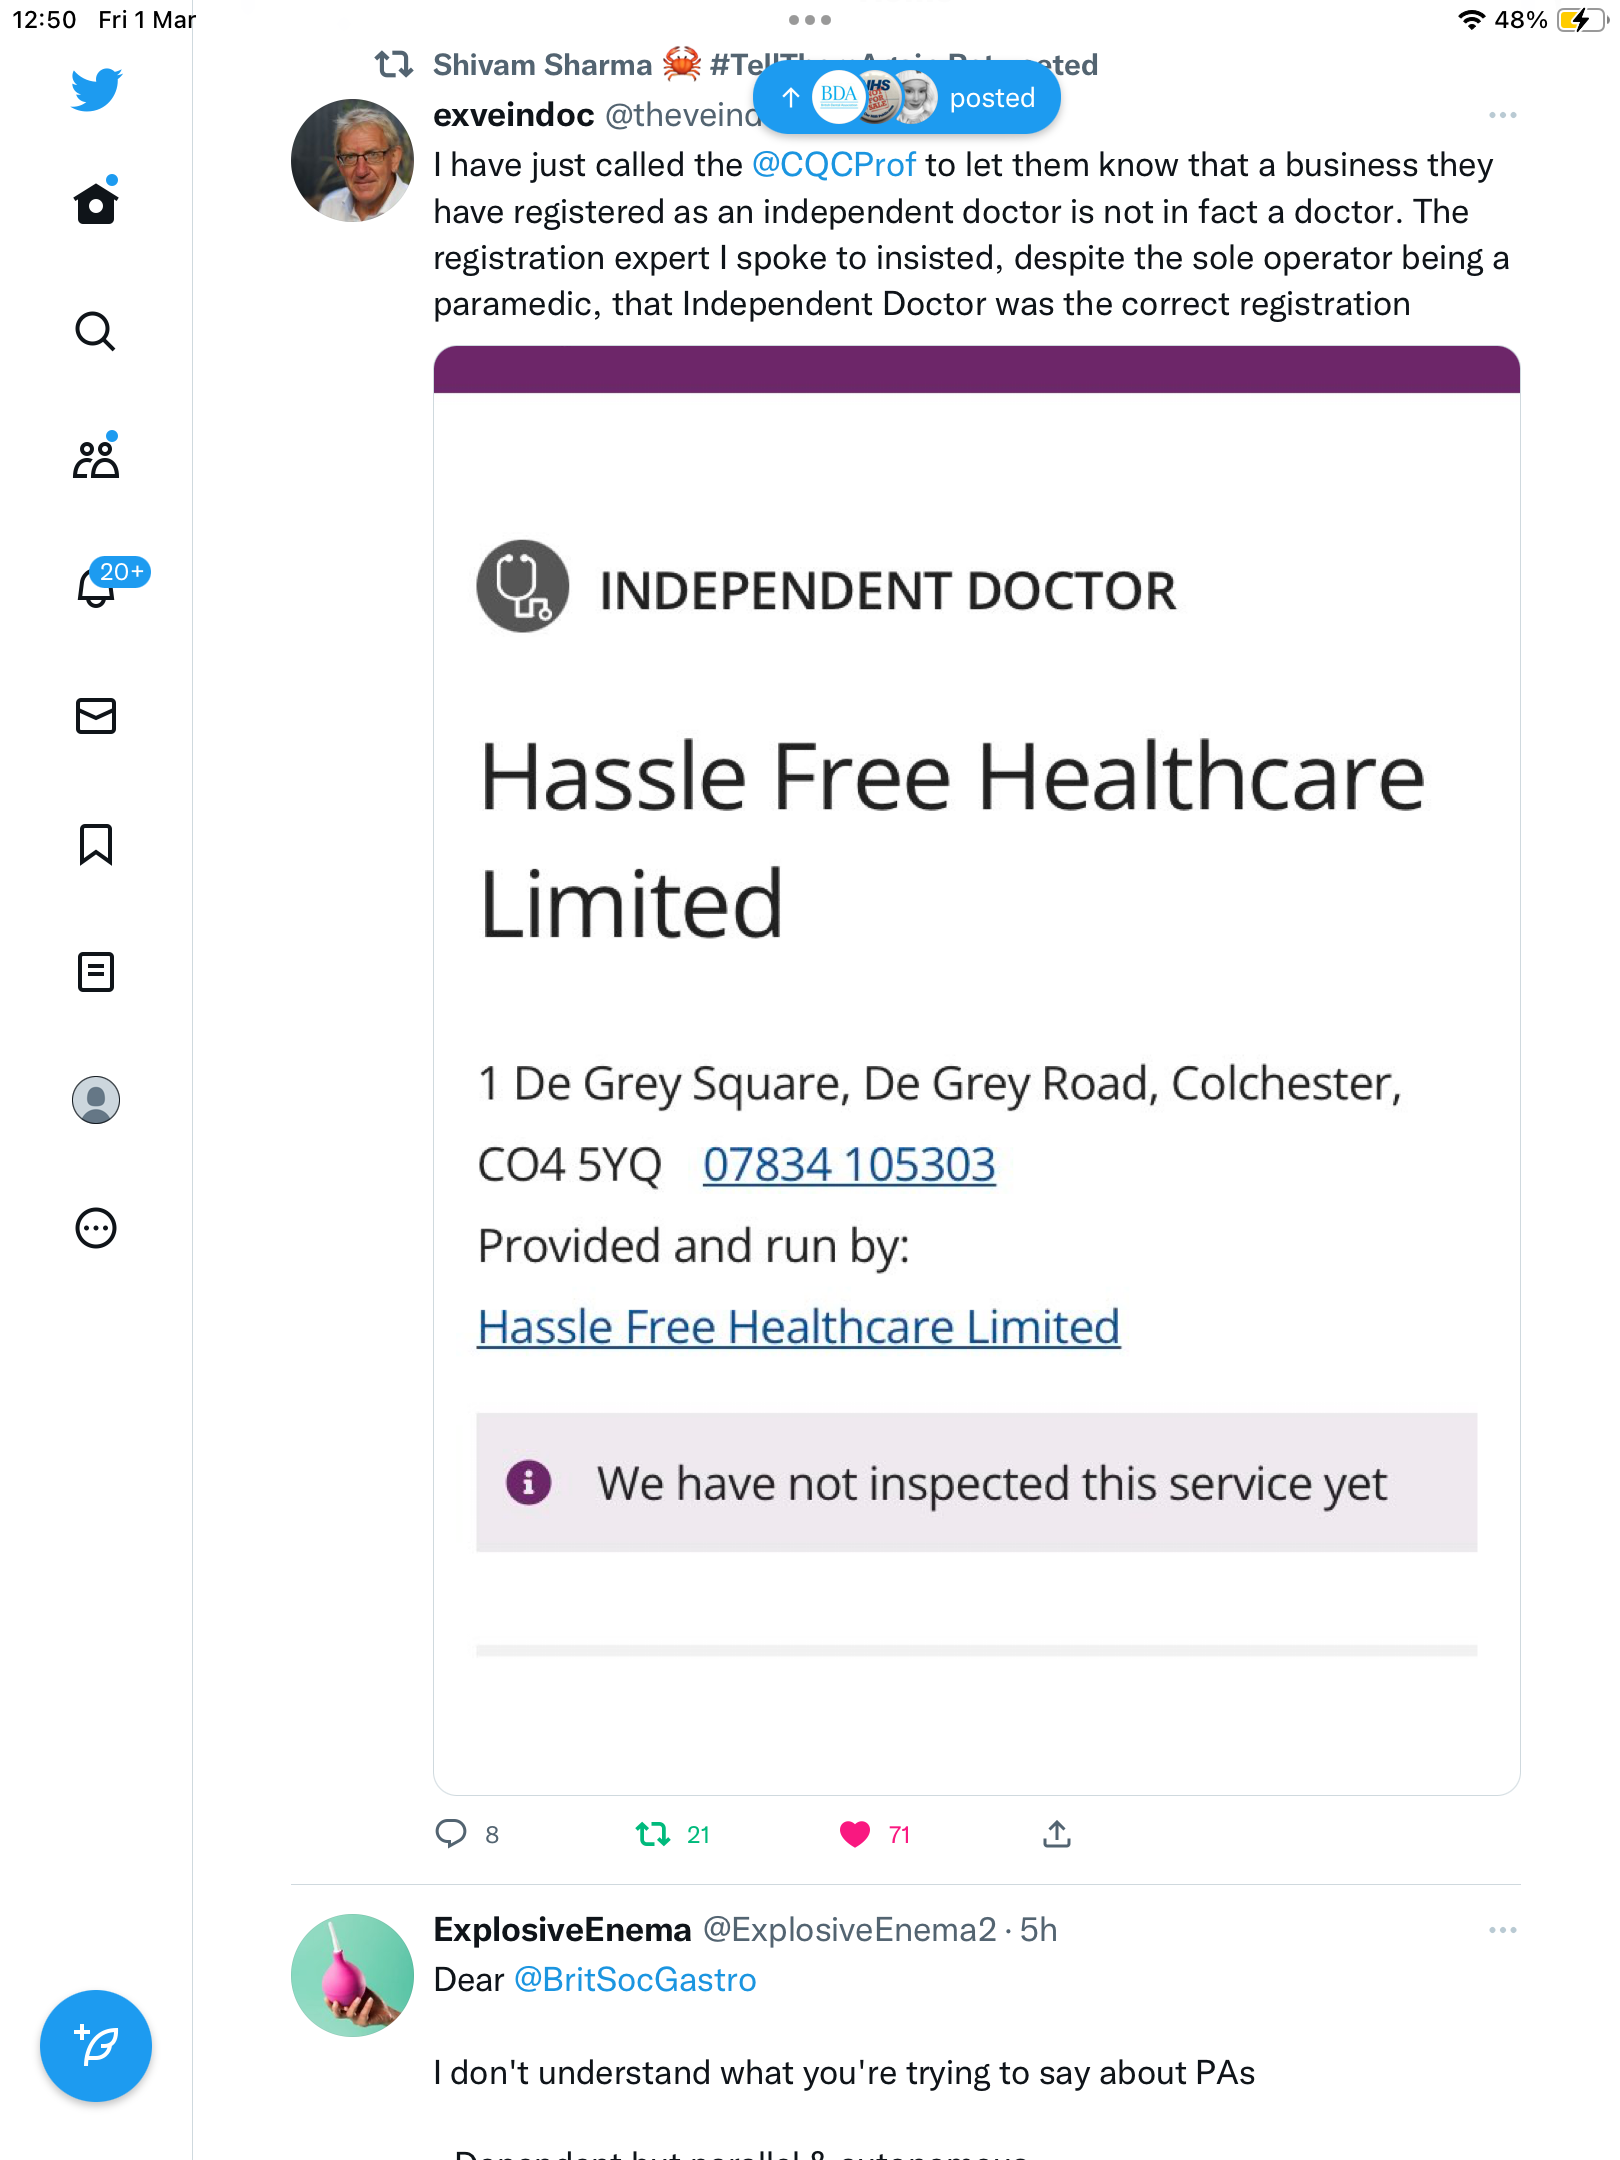1620x2160 pixels.
Task: Open the More circle menu in sidebar
Action: pos(96,1228)
